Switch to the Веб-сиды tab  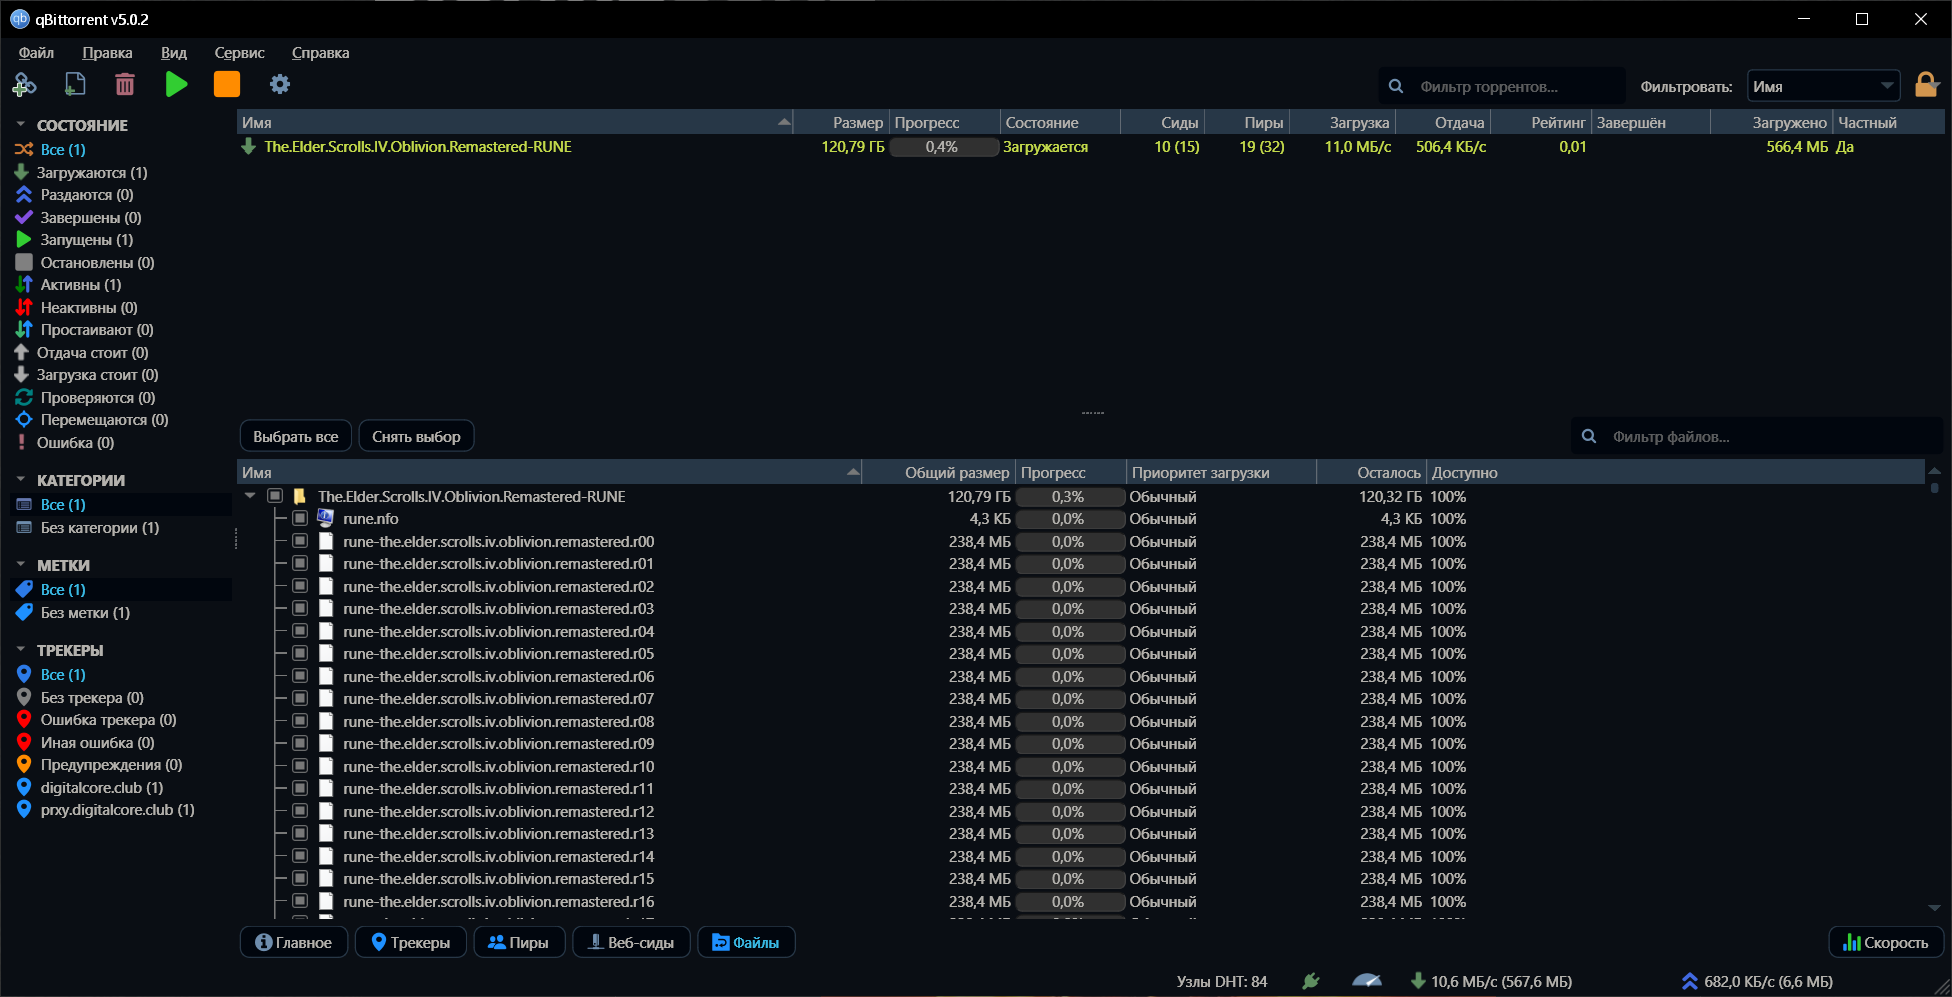631,942
